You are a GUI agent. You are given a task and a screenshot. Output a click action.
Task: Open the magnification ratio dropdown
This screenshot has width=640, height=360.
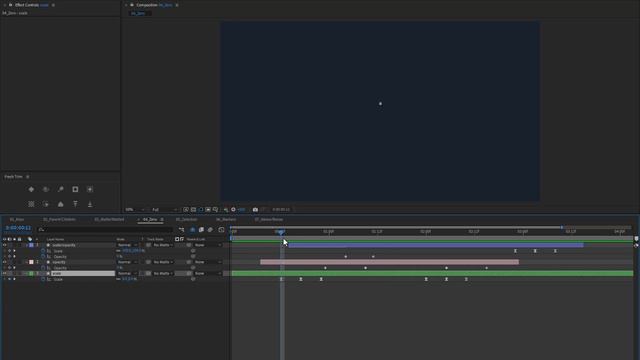click(x=135, y=209)
